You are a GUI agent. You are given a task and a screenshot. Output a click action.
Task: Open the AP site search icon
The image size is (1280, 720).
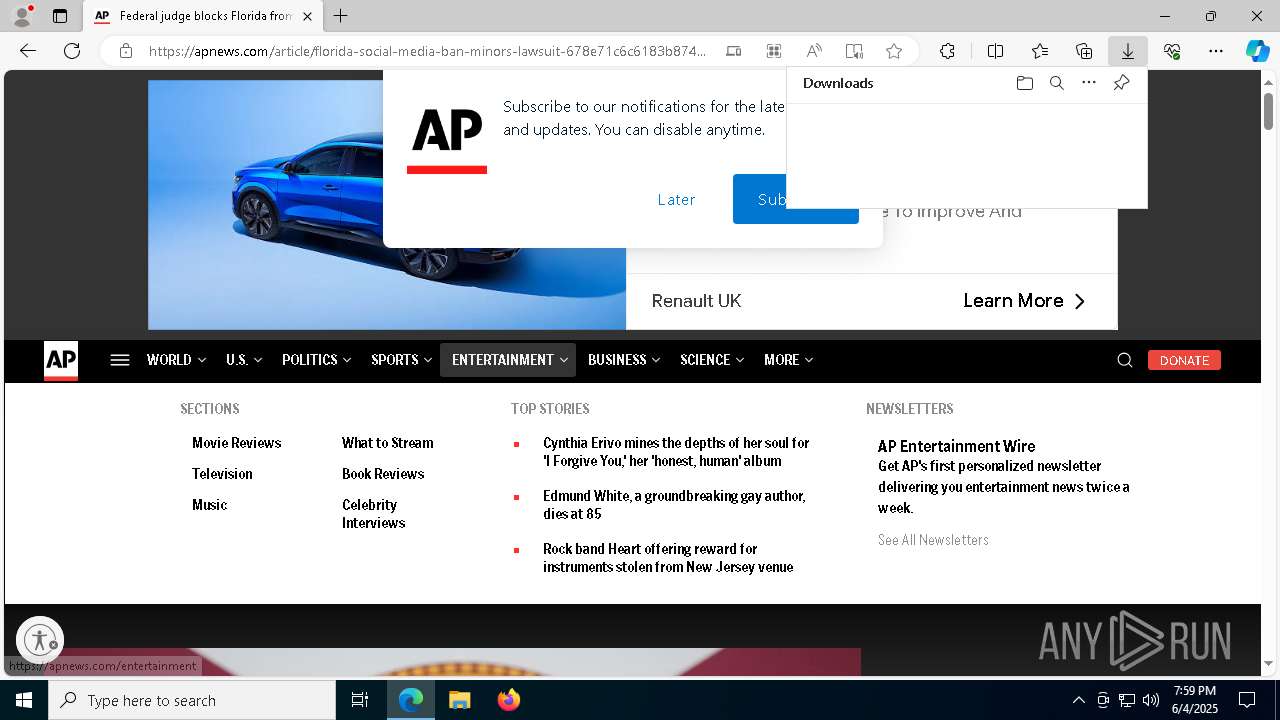pyautogui.click(x=1125, y=360)
